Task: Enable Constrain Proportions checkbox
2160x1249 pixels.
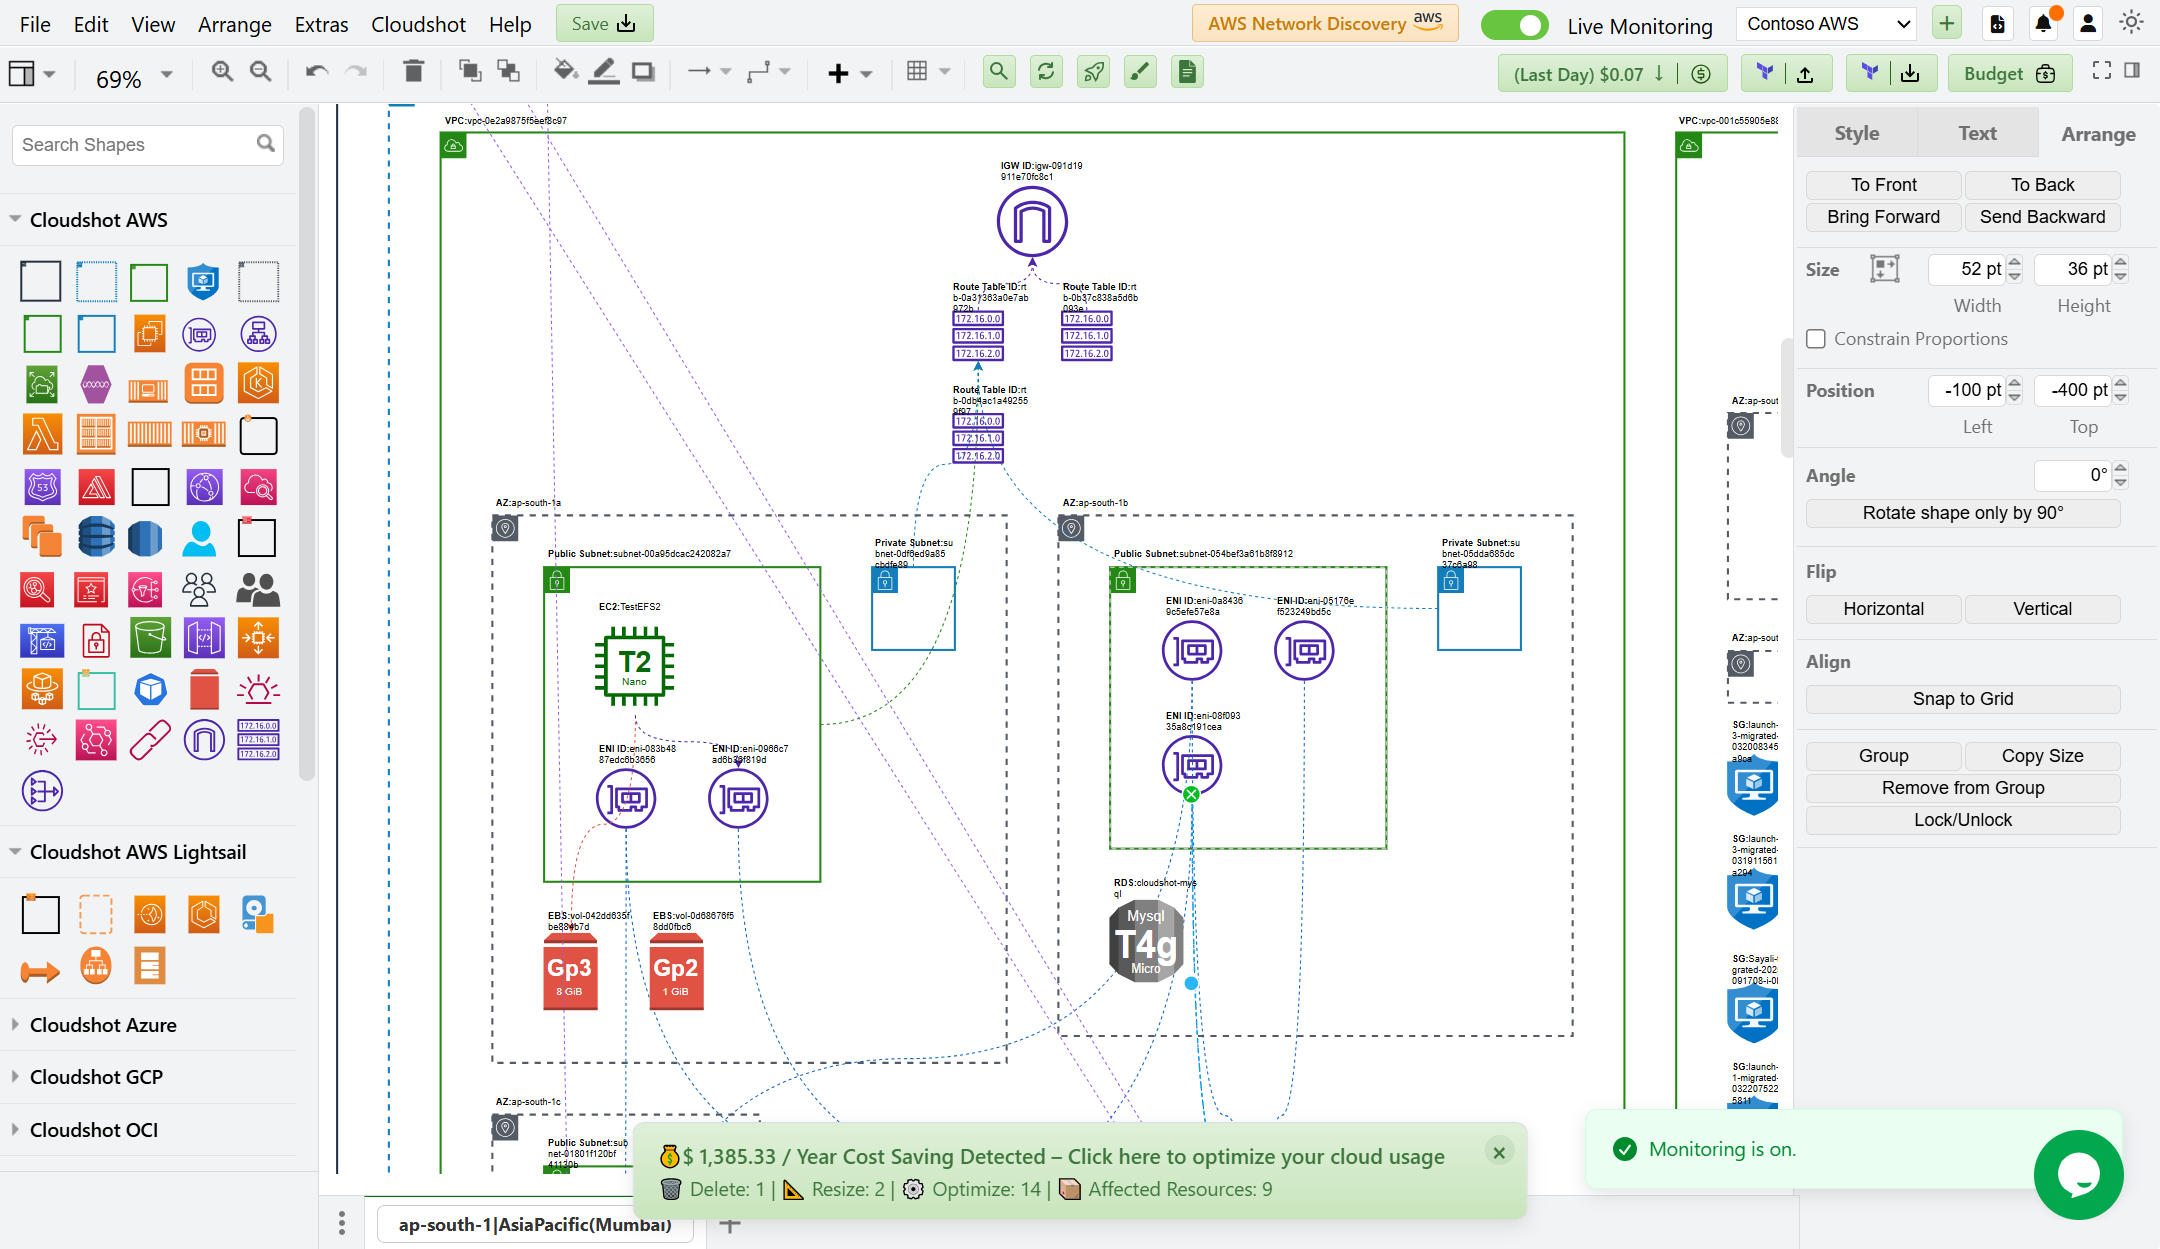Action: tap(1817, 339)
